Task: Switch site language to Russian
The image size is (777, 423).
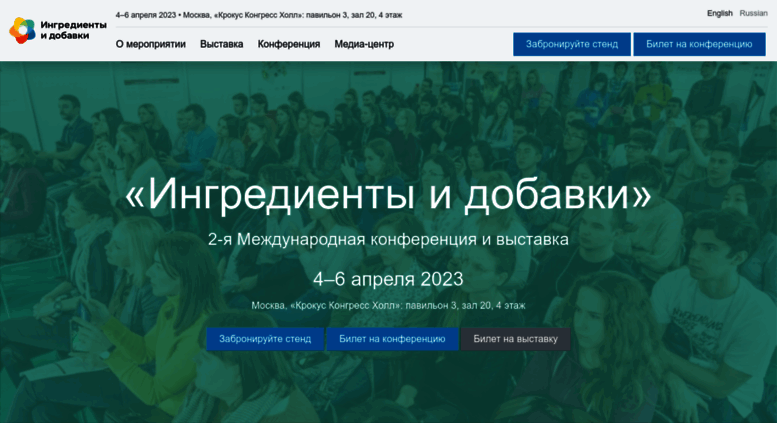Action: pyautogui.click(x=753, y=13)
